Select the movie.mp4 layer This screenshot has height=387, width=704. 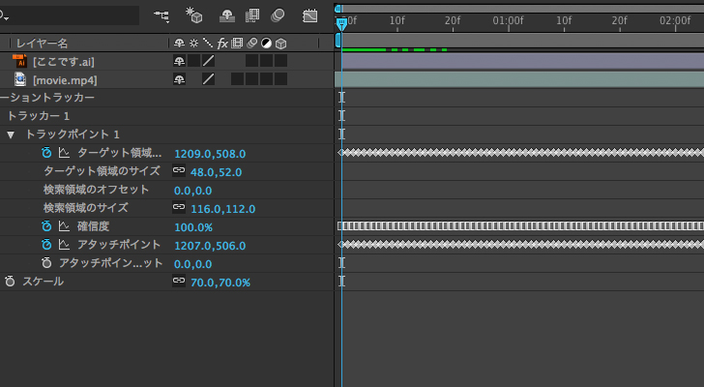65,80
